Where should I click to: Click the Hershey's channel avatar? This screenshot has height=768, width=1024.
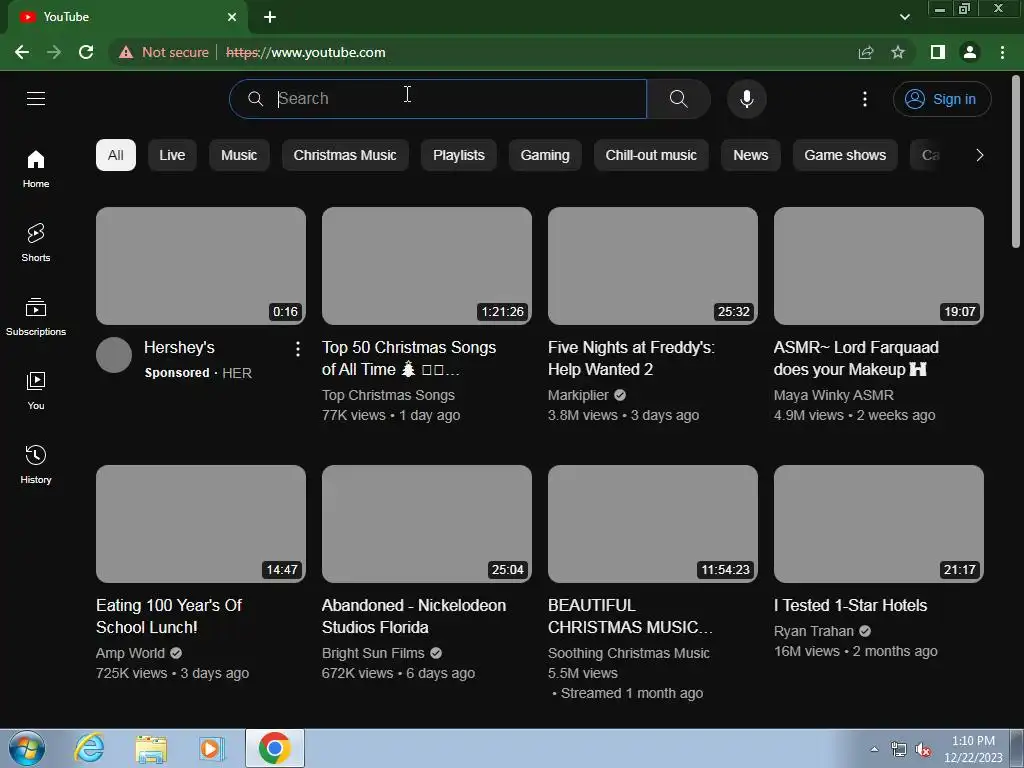114,355
